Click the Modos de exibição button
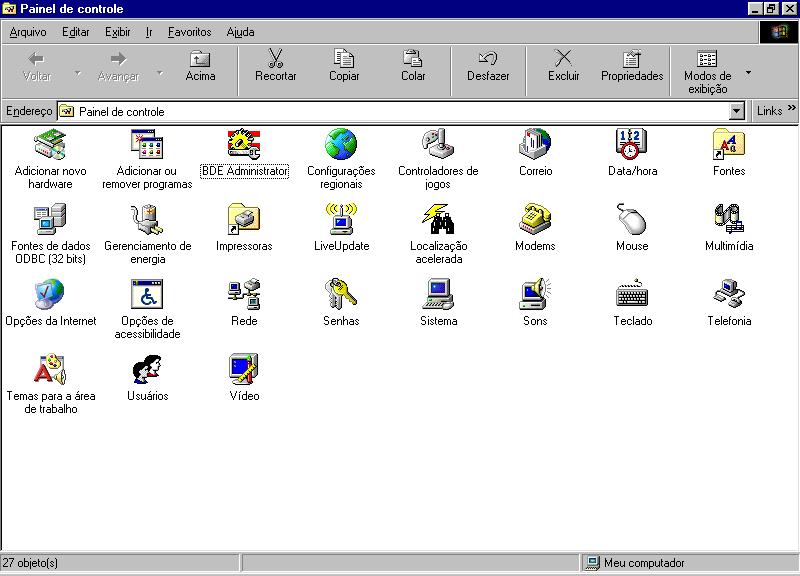The width and height of the screenshot is (800, 576). point(707,71)
